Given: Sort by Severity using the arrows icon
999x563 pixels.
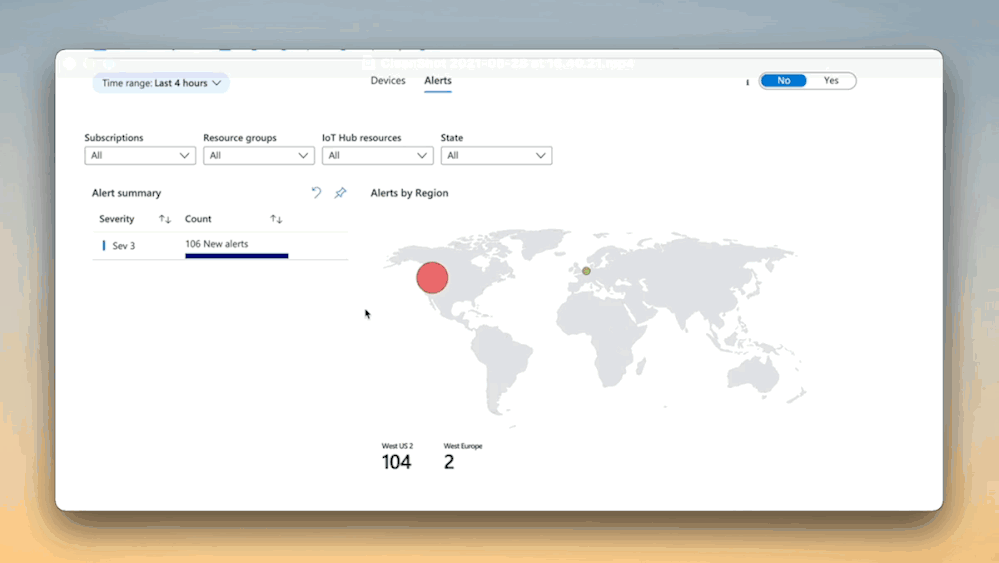Looking at the screenshot, I should (x=165, y=219).
